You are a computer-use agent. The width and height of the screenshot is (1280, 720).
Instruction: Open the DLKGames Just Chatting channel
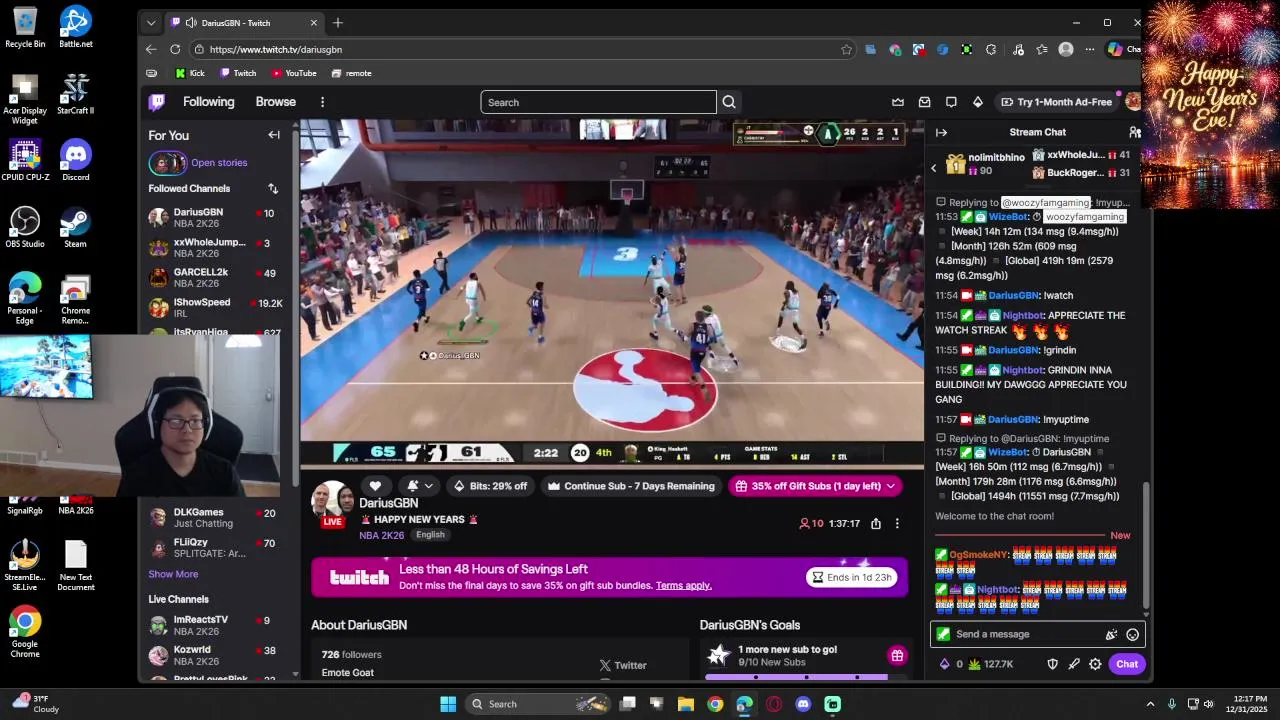(x=214, y=518)
